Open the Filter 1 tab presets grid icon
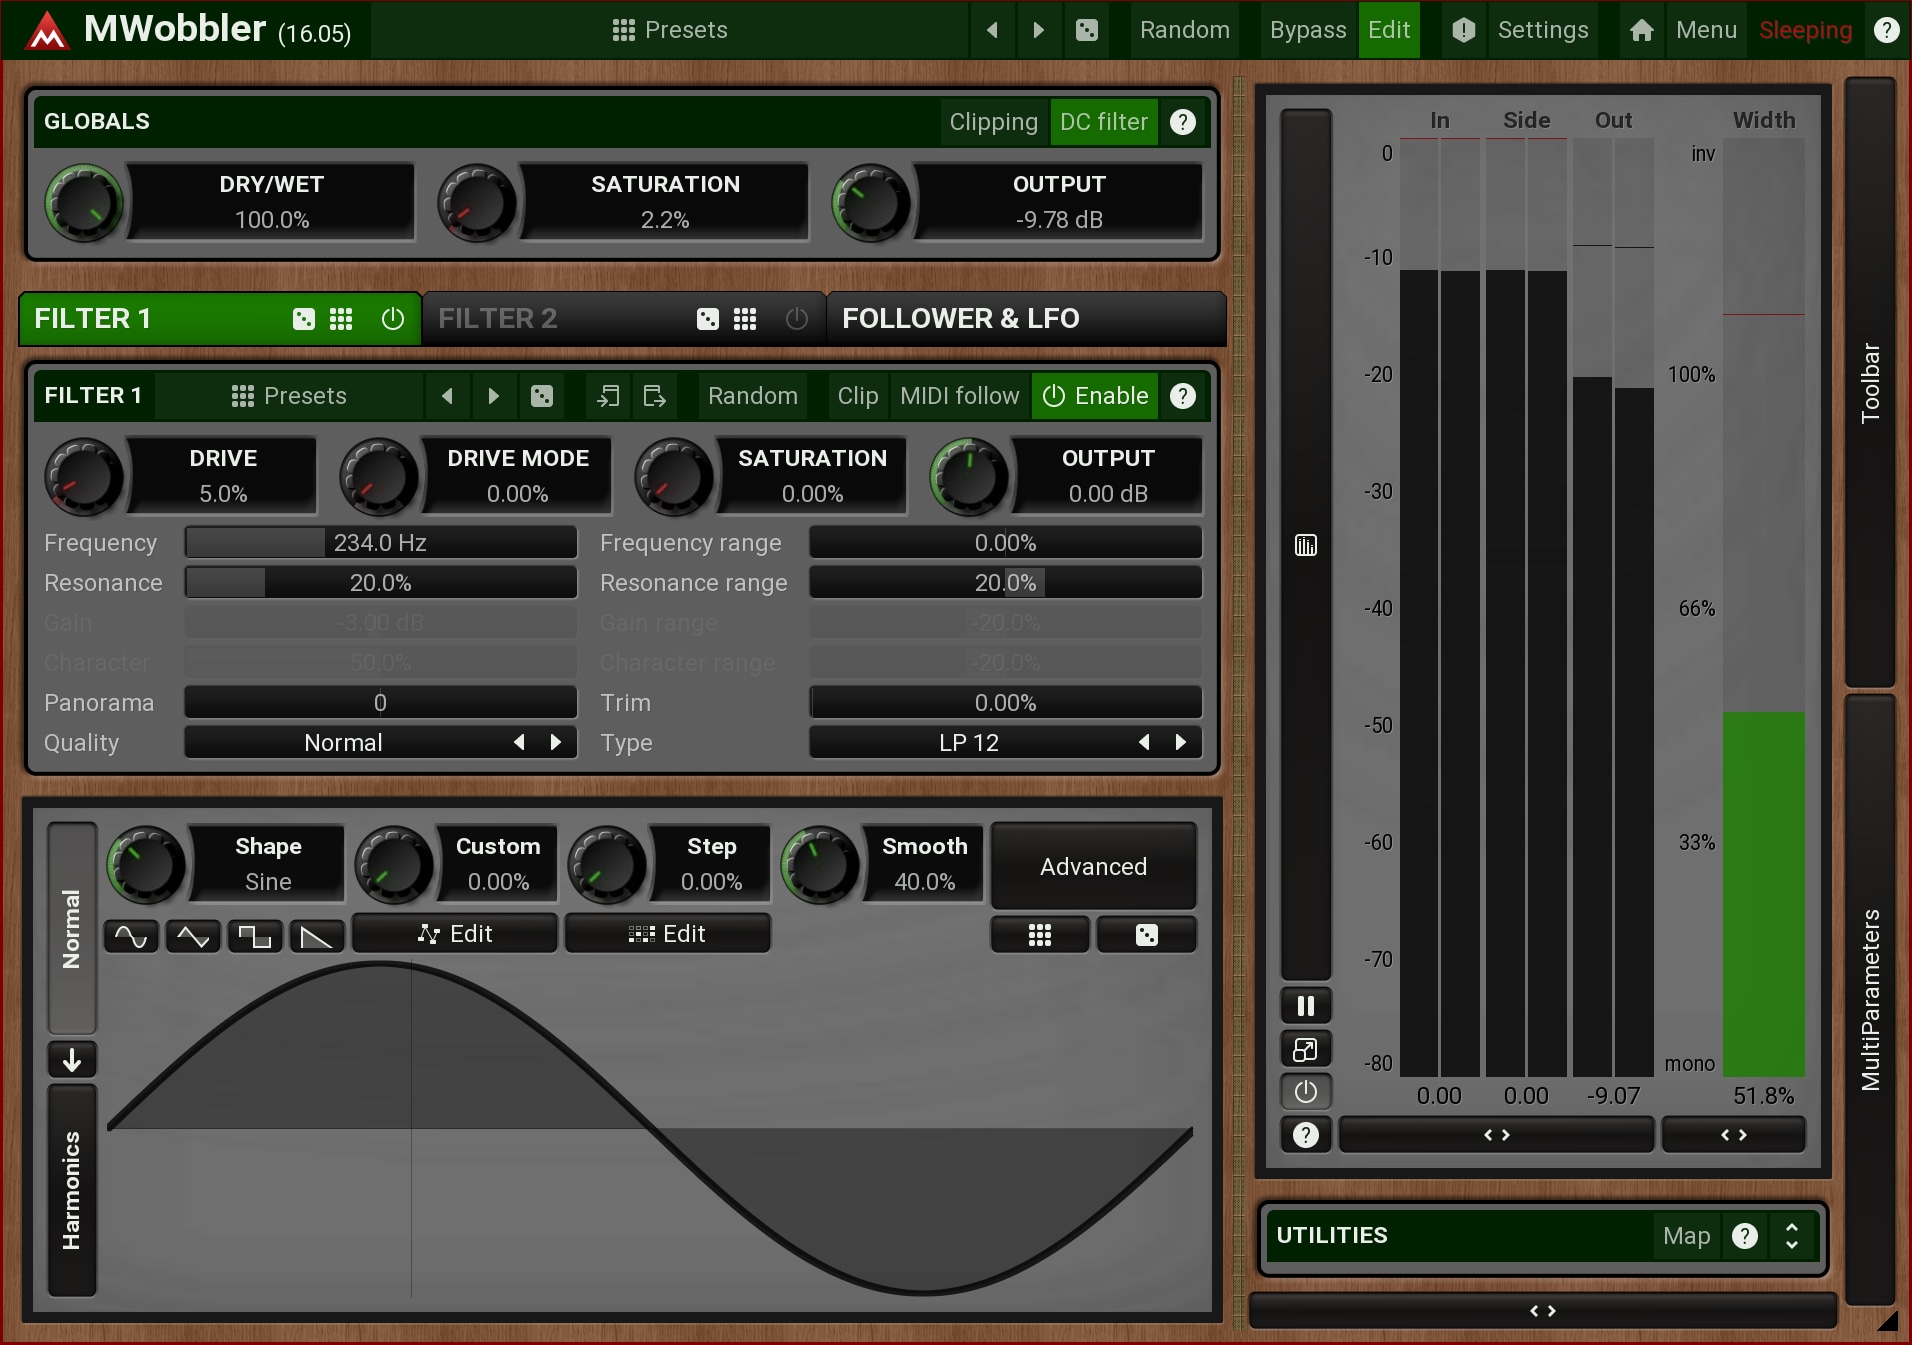 pos(341,319)
